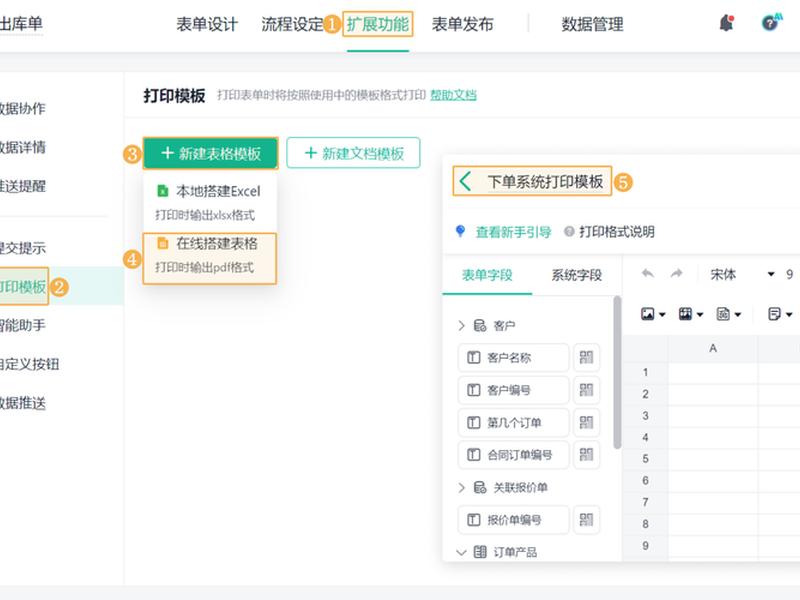
Task: Select 智能助手 in the sidebar
Action: 22,325
